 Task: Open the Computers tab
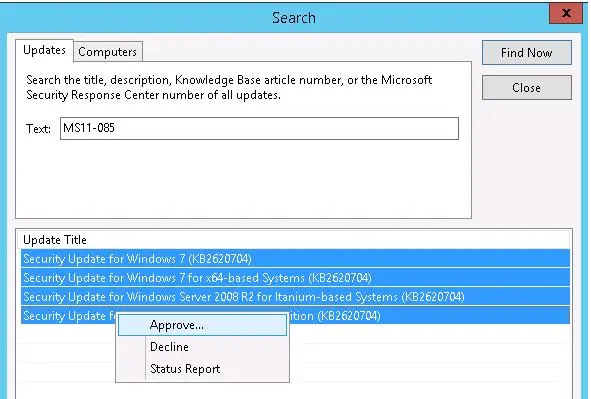tap(107, 52)
